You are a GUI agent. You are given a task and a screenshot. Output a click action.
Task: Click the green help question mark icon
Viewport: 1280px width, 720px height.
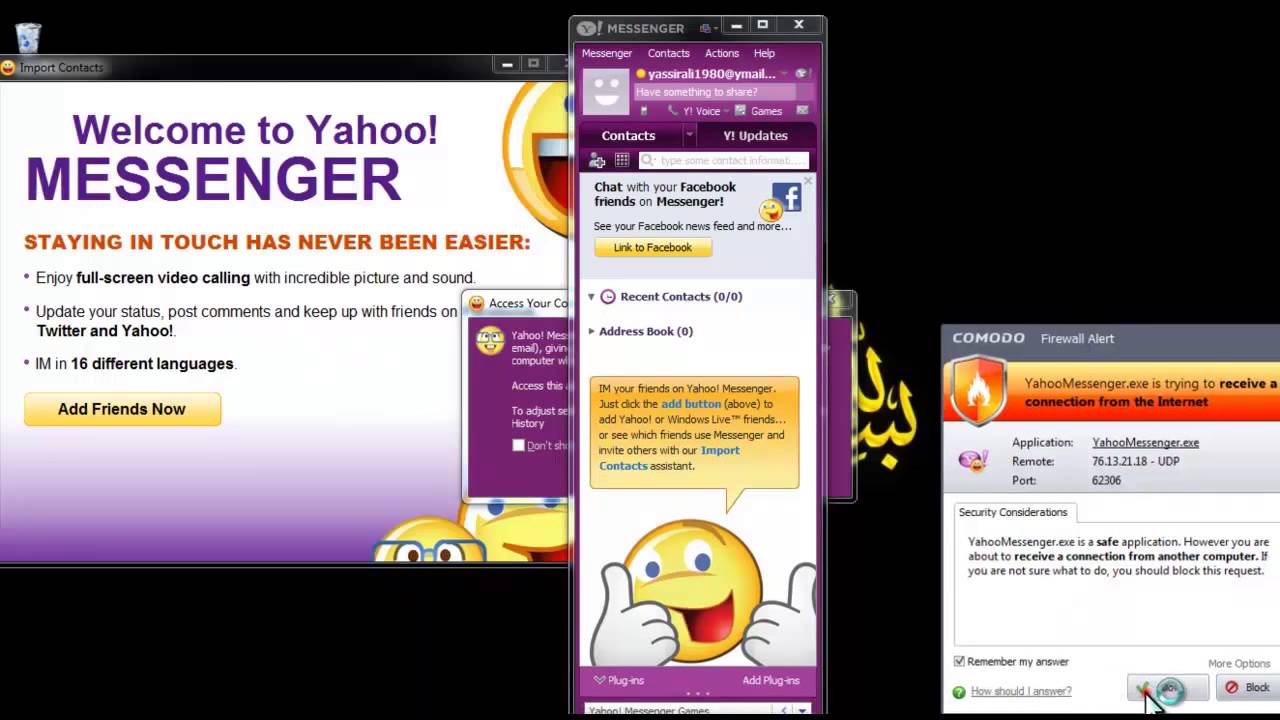(959, 691)
